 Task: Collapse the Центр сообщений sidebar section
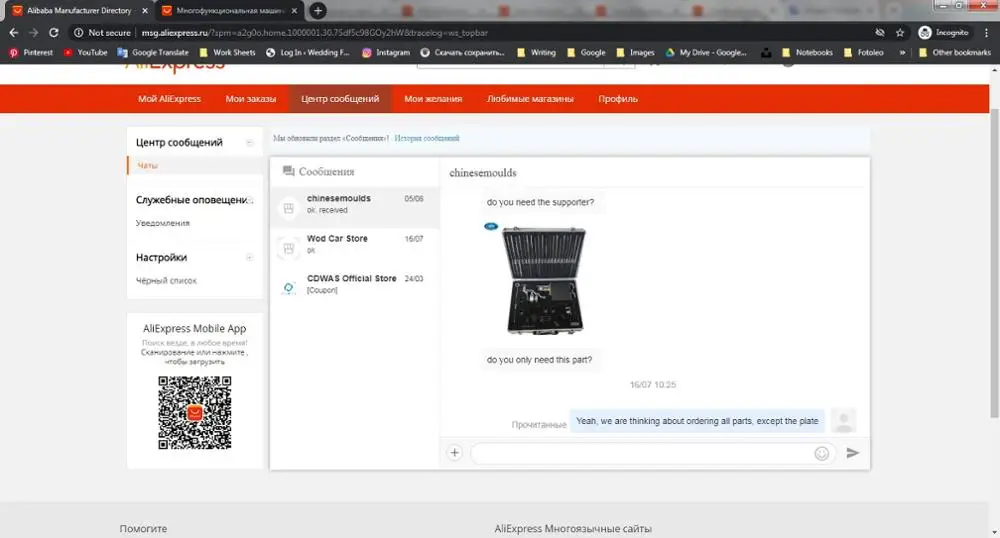[250, 143]
